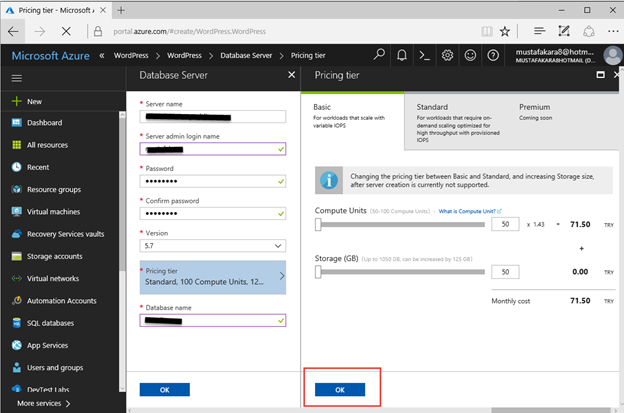
Task: Open the notifications bell icon
Action: pos(402,55)
